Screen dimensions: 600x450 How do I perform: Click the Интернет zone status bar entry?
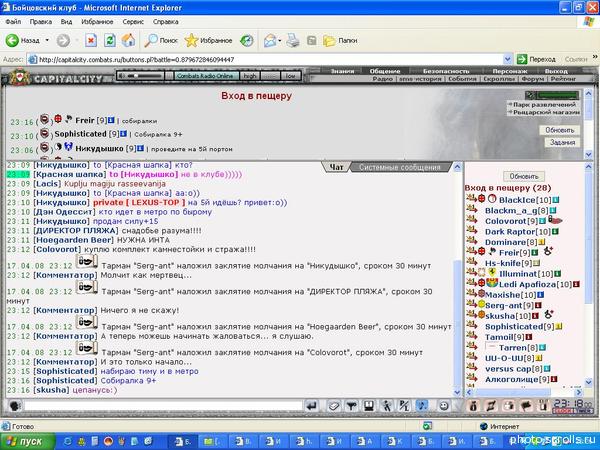(x=500, y=426)
